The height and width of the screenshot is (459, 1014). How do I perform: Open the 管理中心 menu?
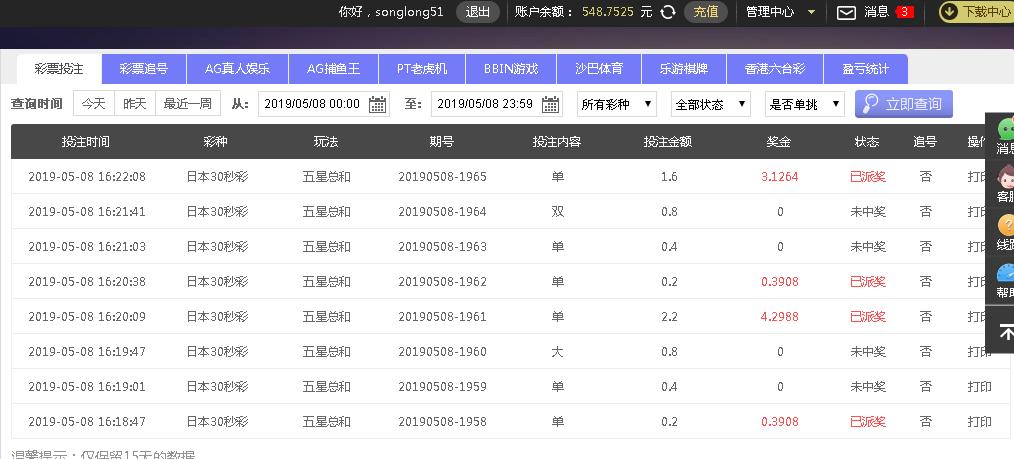(x=780, y=12)
